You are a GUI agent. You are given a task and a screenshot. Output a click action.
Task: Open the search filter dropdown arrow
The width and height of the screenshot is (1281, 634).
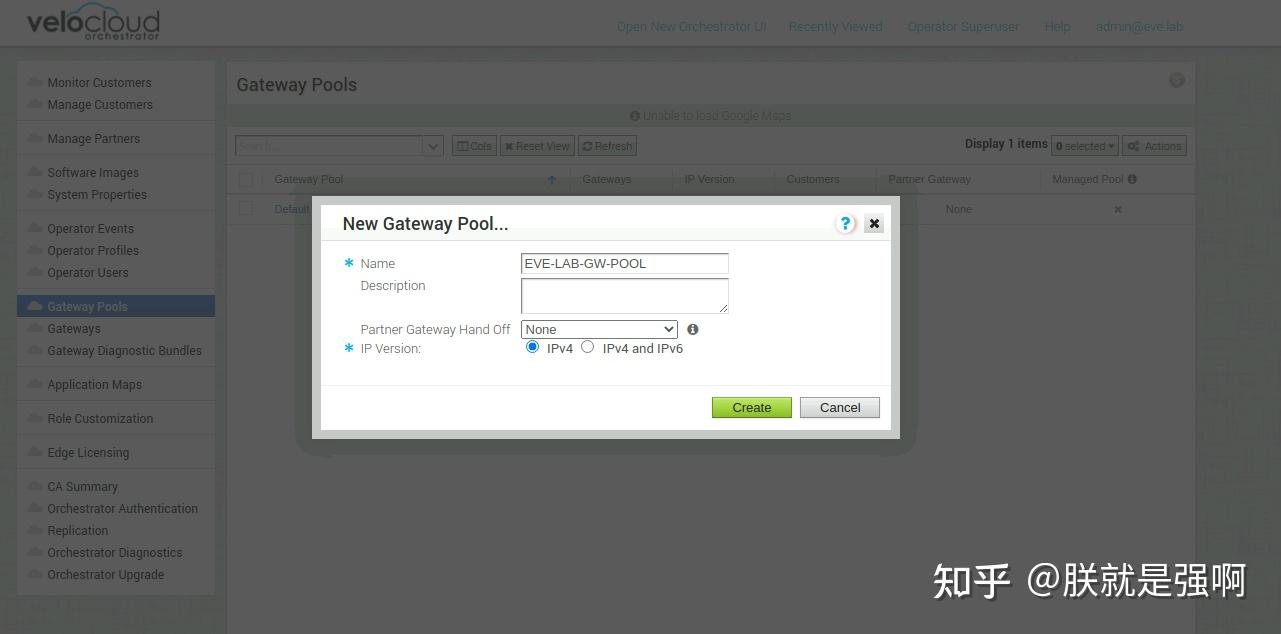pos(432,146)
